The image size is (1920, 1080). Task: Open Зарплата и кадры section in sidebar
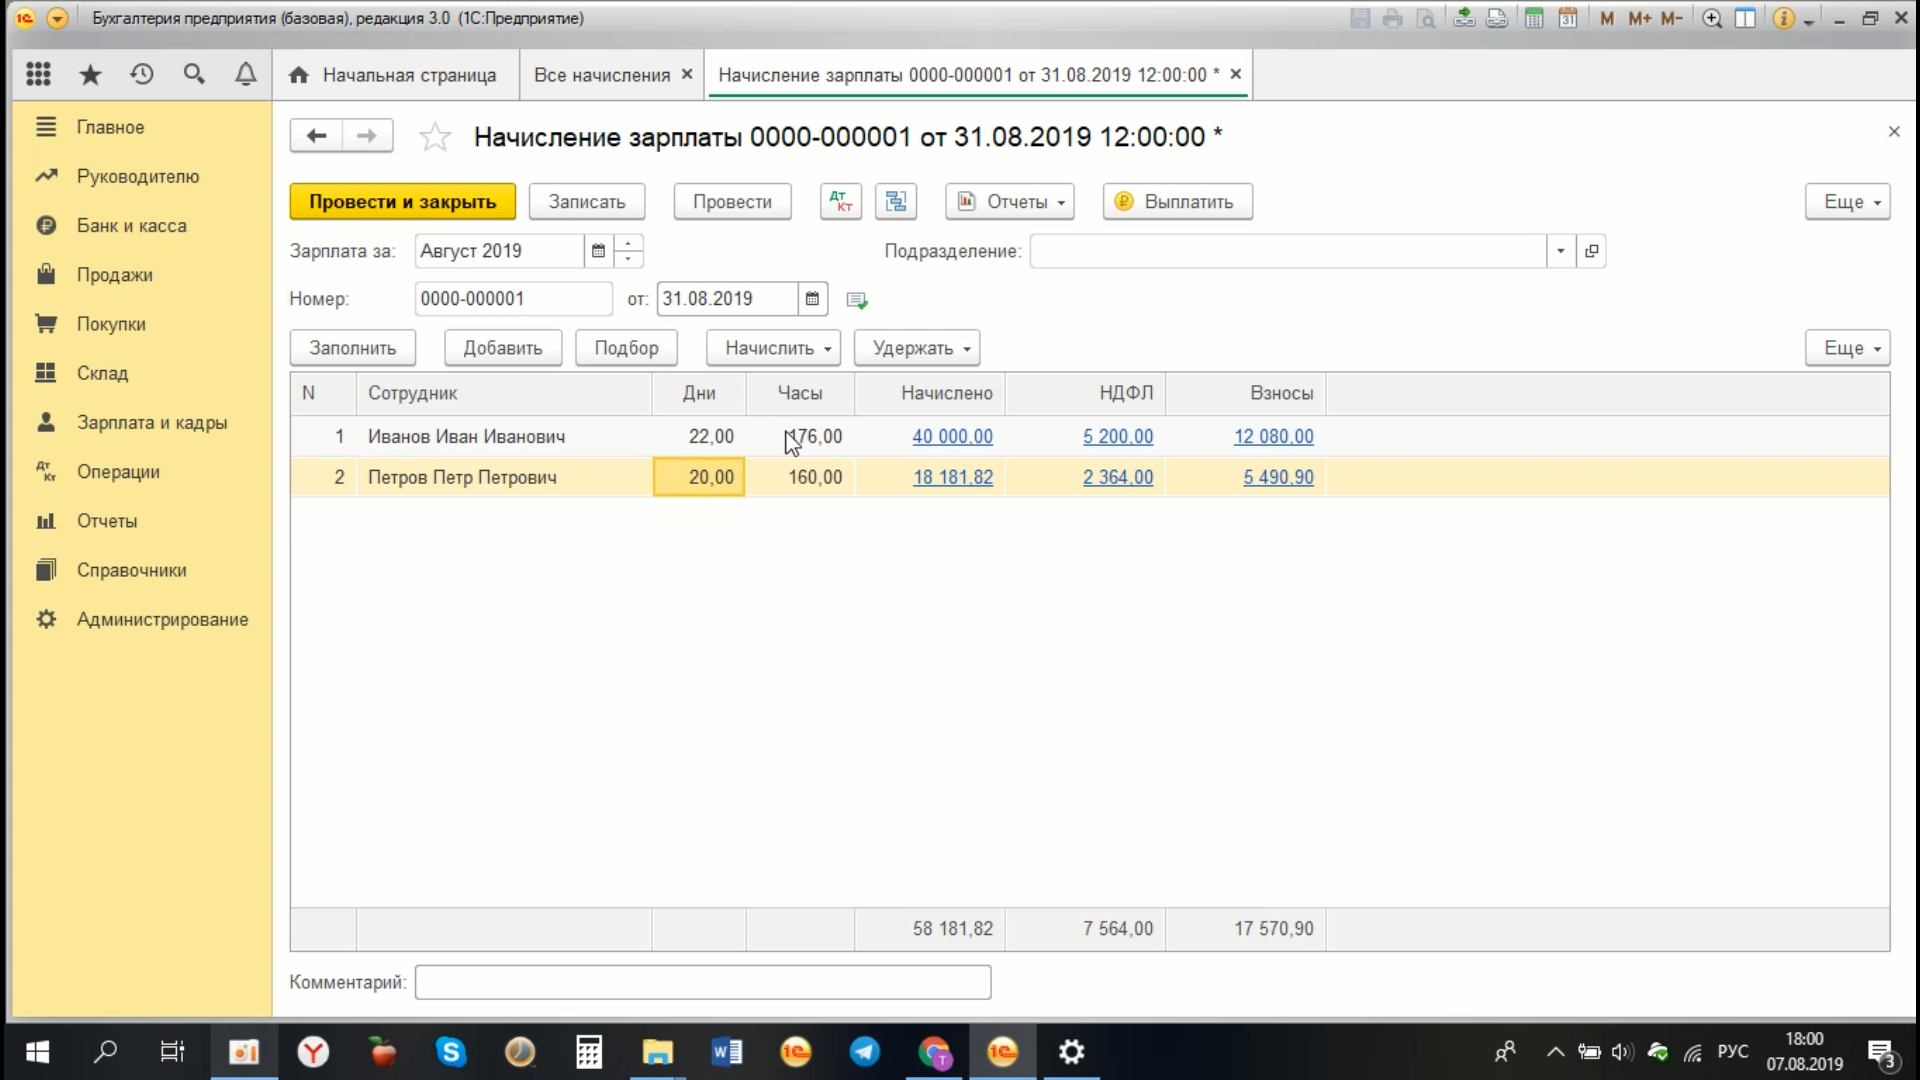pos(152,422)
